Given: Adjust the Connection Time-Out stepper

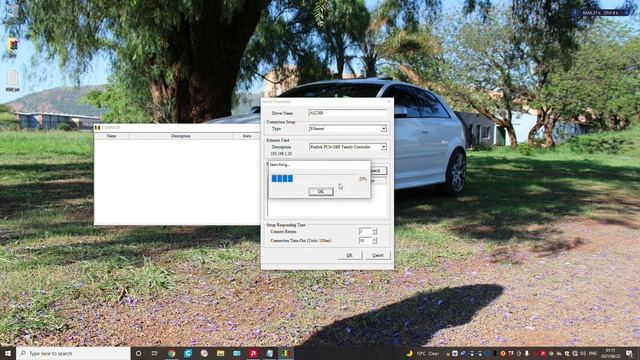Looking at the screenshot, I should tap(375, 241).
